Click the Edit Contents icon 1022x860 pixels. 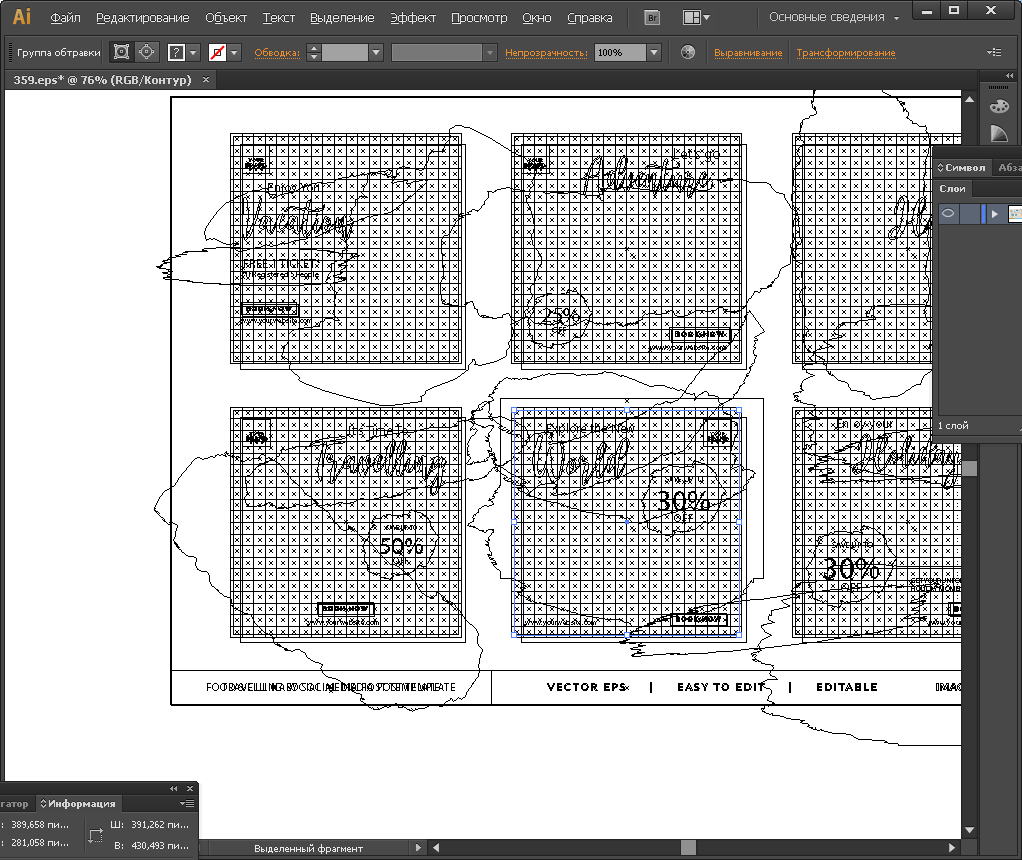(147, 52)
